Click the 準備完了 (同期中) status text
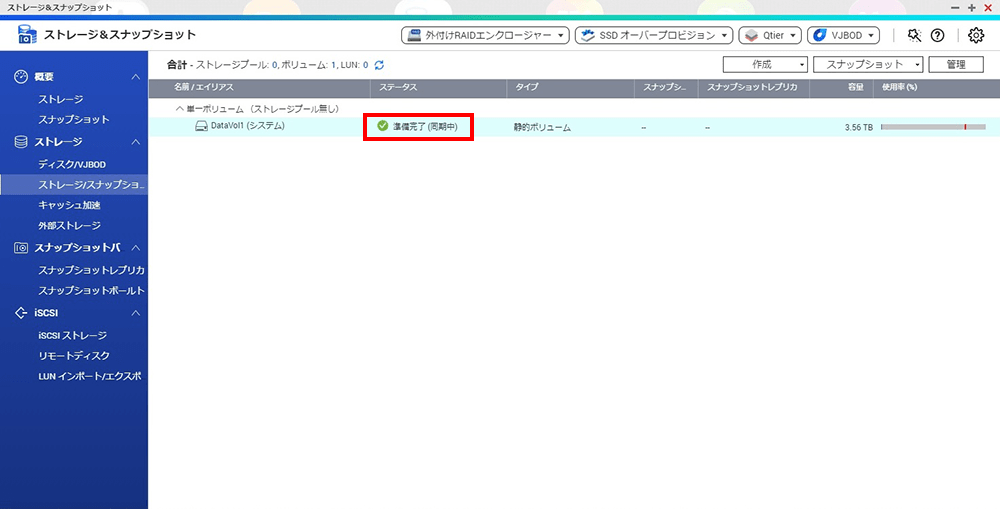 pyautogui.click(x=425, y=127)
